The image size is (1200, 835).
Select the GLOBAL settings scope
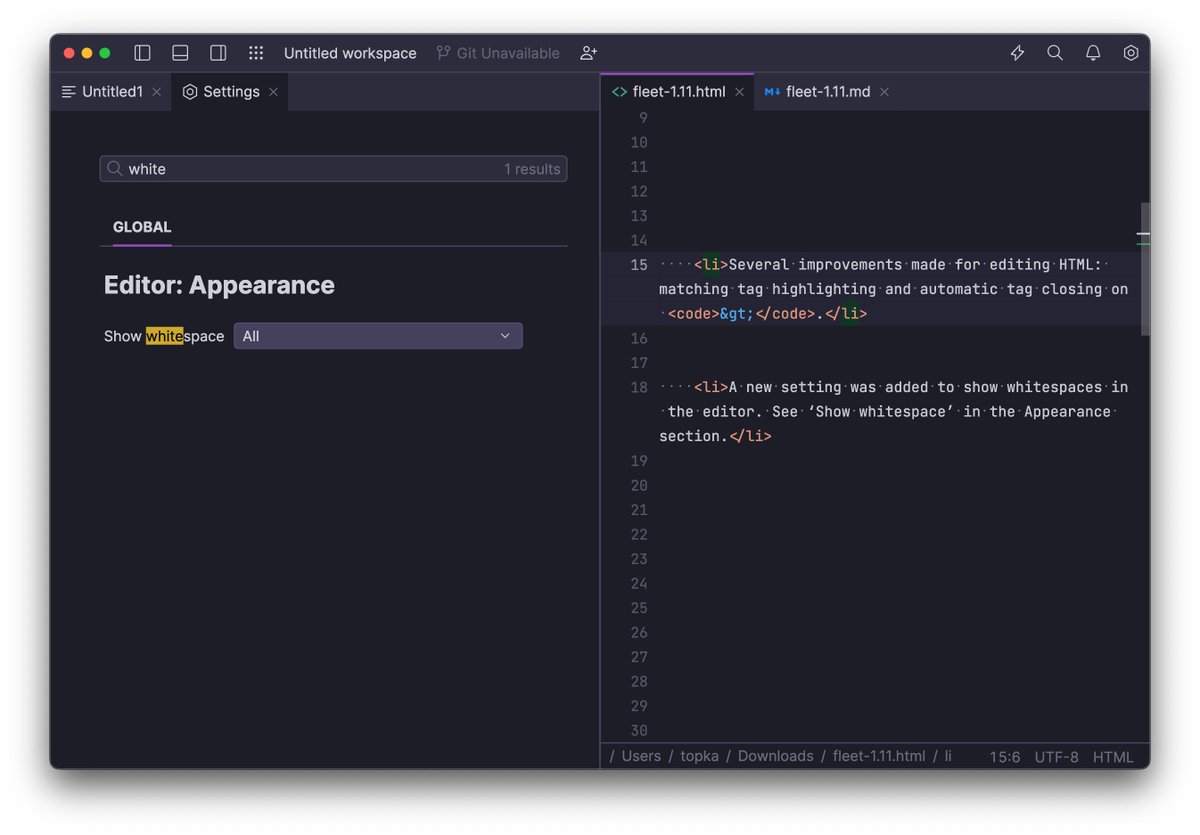pyautogui.click(x=141, y=227)
